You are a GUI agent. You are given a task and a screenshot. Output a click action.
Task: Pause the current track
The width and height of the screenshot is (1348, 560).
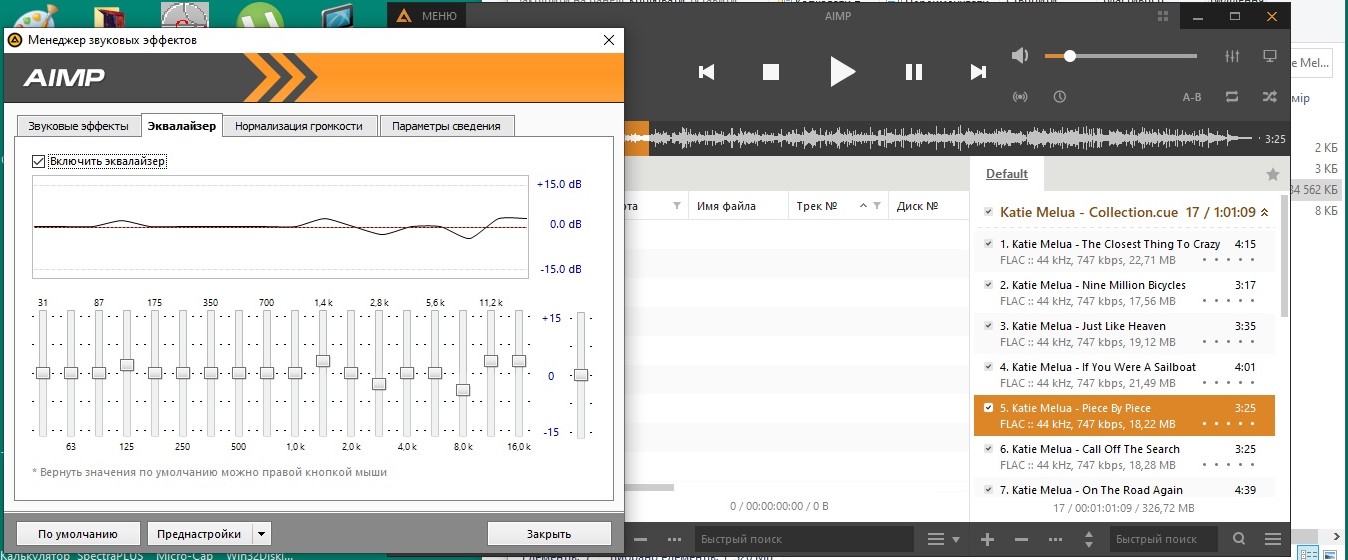913,72
